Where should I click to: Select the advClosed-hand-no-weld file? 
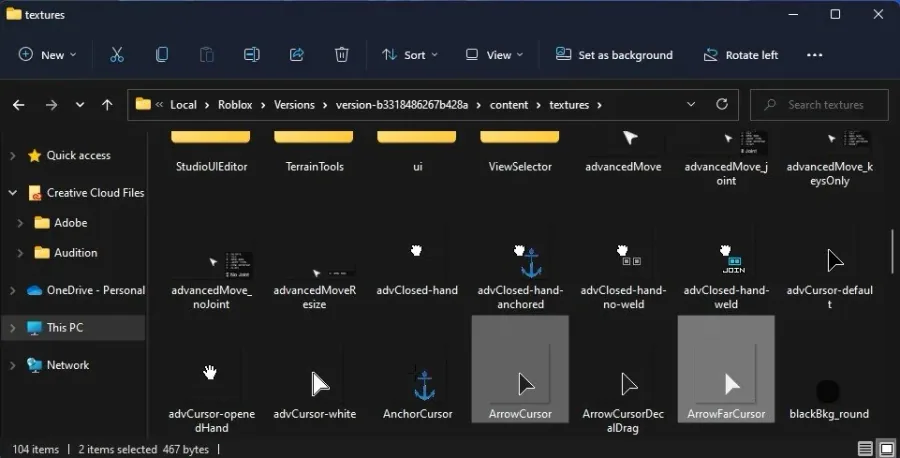click(x=623, y=277)
